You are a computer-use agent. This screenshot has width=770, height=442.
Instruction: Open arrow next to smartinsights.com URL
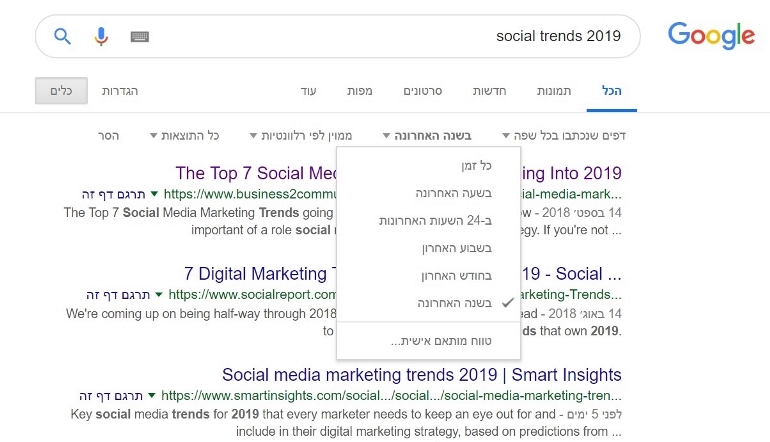[152, 395]
